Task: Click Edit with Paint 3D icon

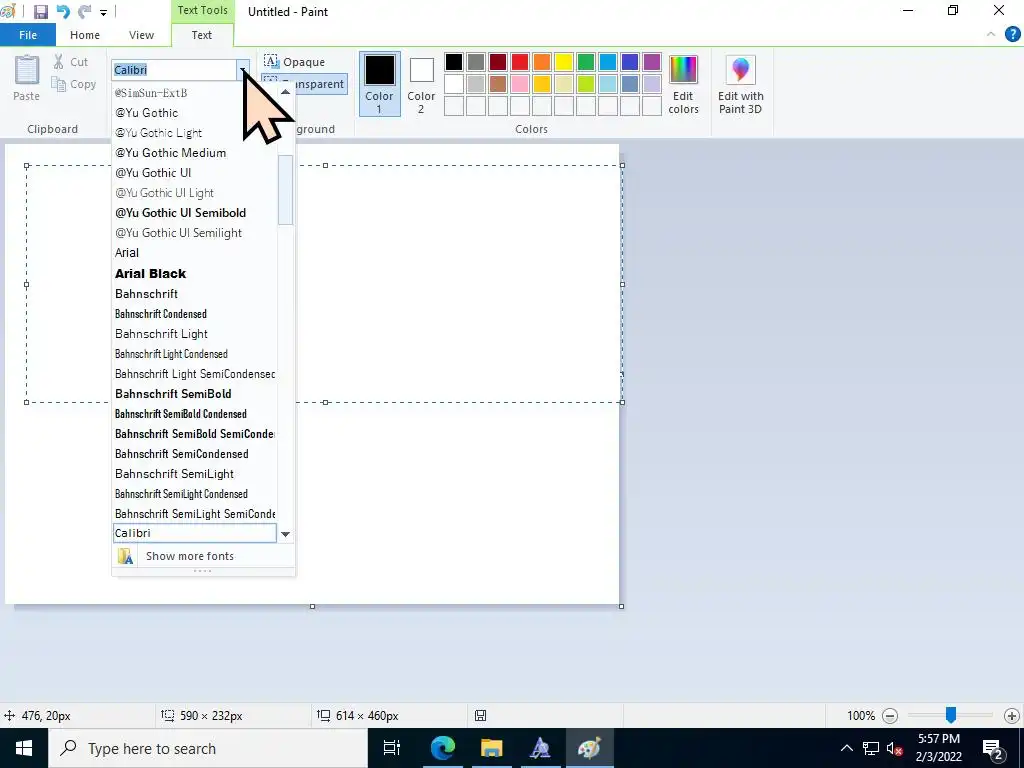Action: point(741,70)
